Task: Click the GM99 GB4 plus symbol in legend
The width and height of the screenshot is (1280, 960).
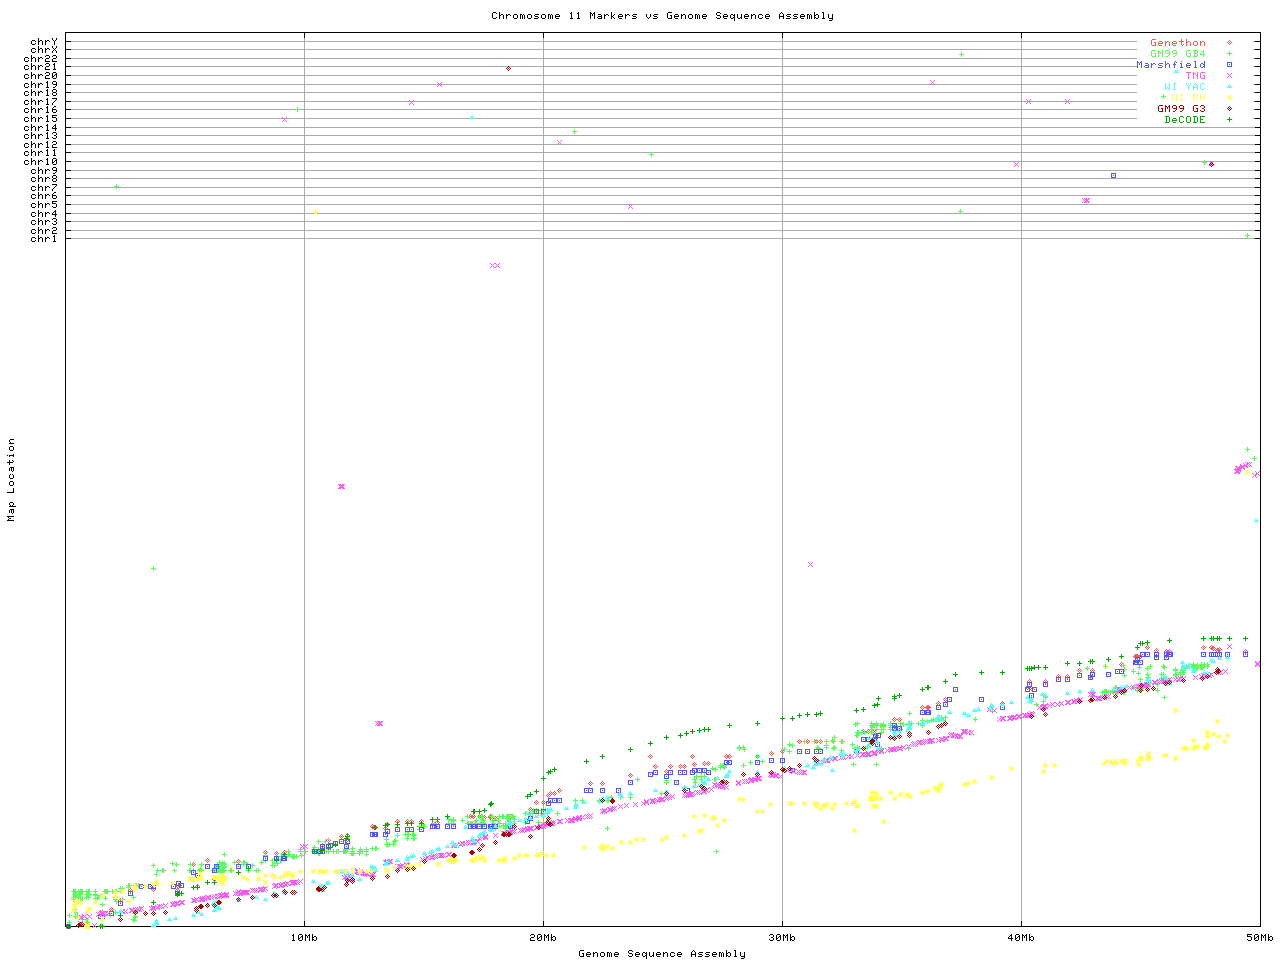Action: click(x=1229, y=54)
